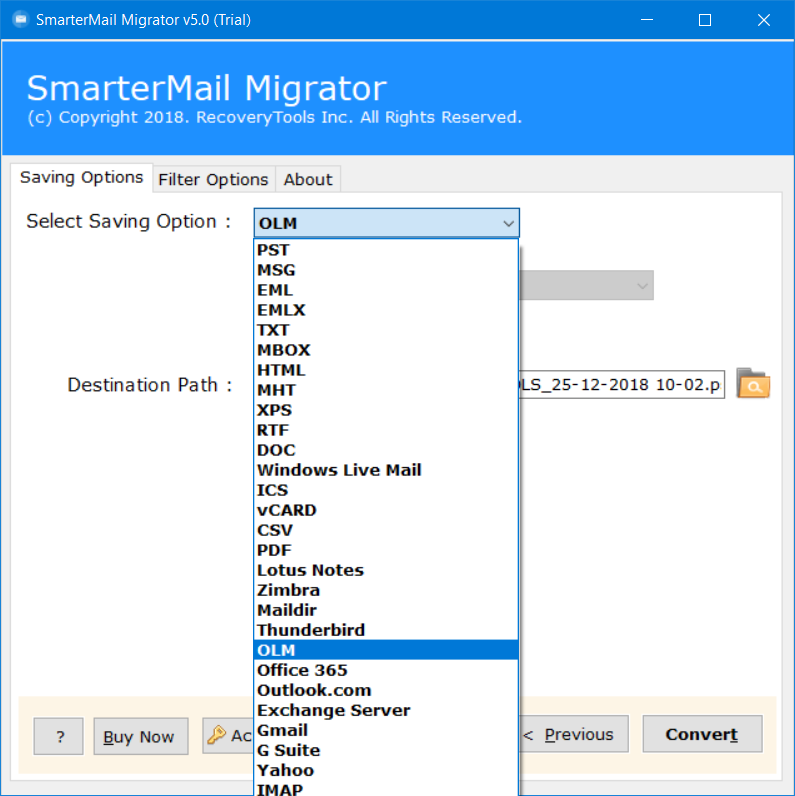Select Windows Live Mail option
This screenshot has width=795, height=796.
[x=386, y=470]
